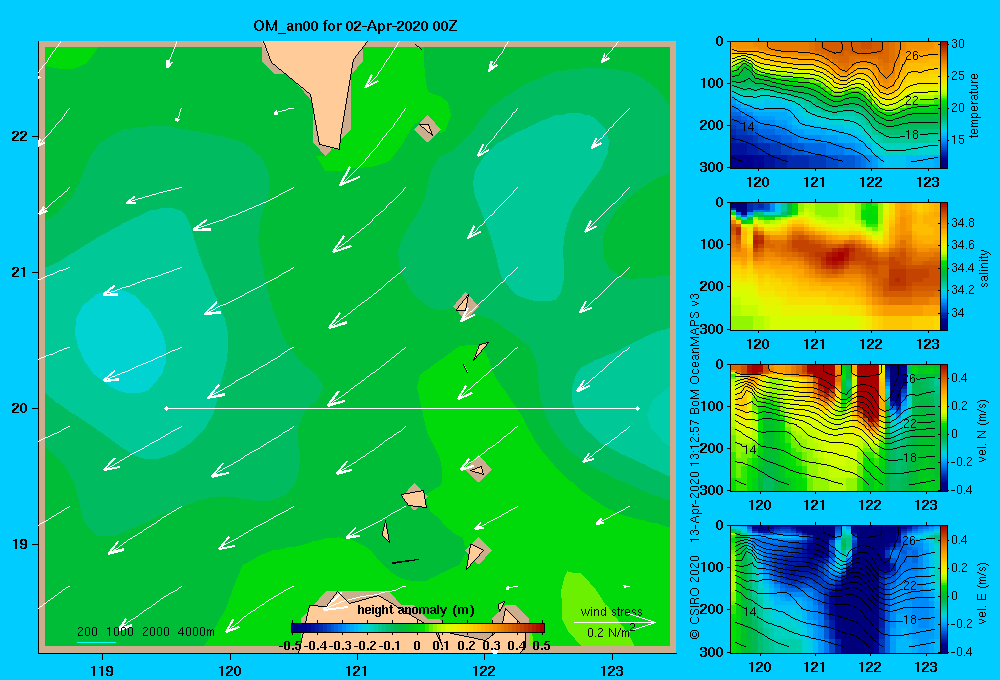1000x680 pixels.
Task: Click the 'vel. N (m/s)' axis label
Action: [x=983, y=431]
